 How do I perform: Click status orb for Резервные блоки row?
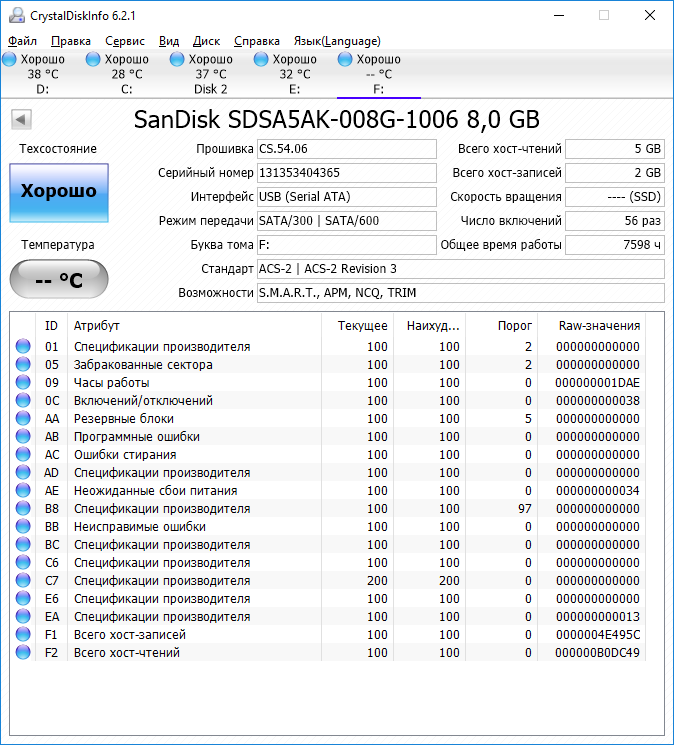(x=23, y=419)
